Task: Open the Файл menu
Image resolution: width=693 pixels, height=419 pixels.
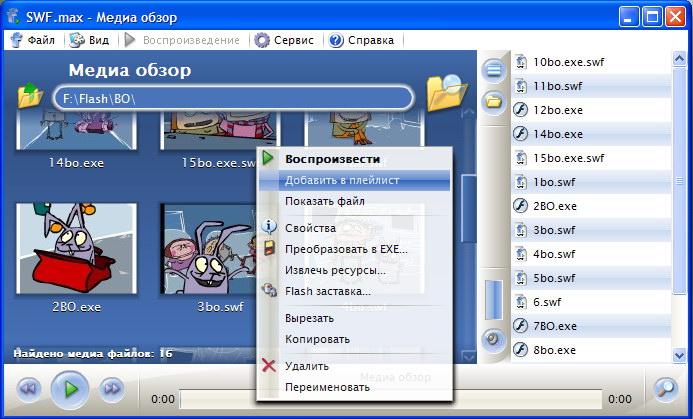Action: coord(33,40)
